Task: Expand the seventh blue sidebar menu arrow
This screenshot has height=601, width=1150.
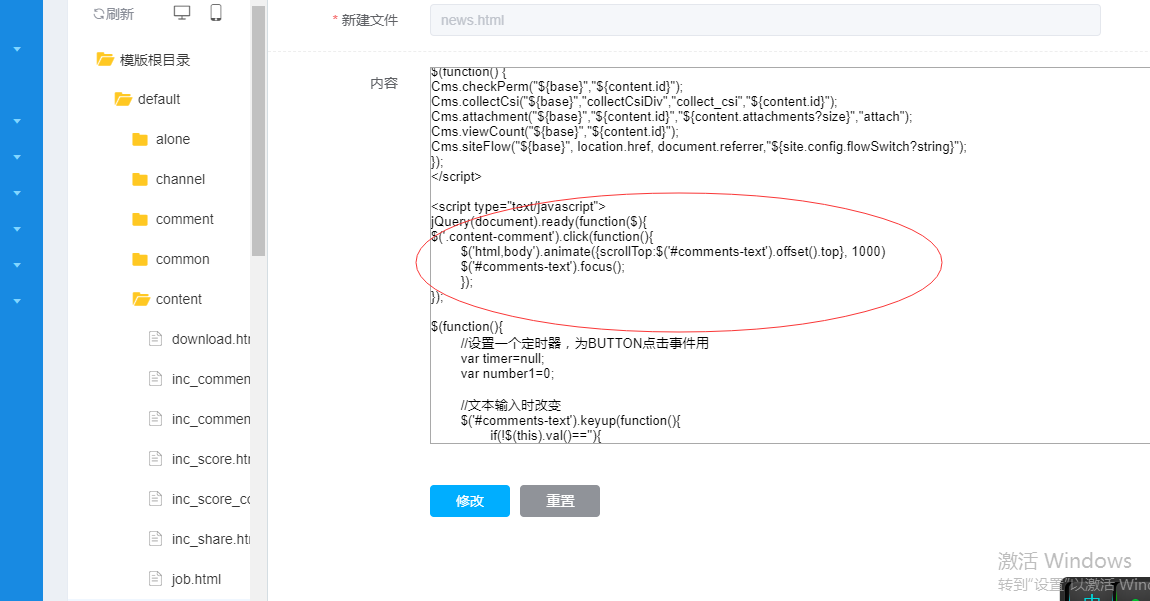Action: [17, 301]
